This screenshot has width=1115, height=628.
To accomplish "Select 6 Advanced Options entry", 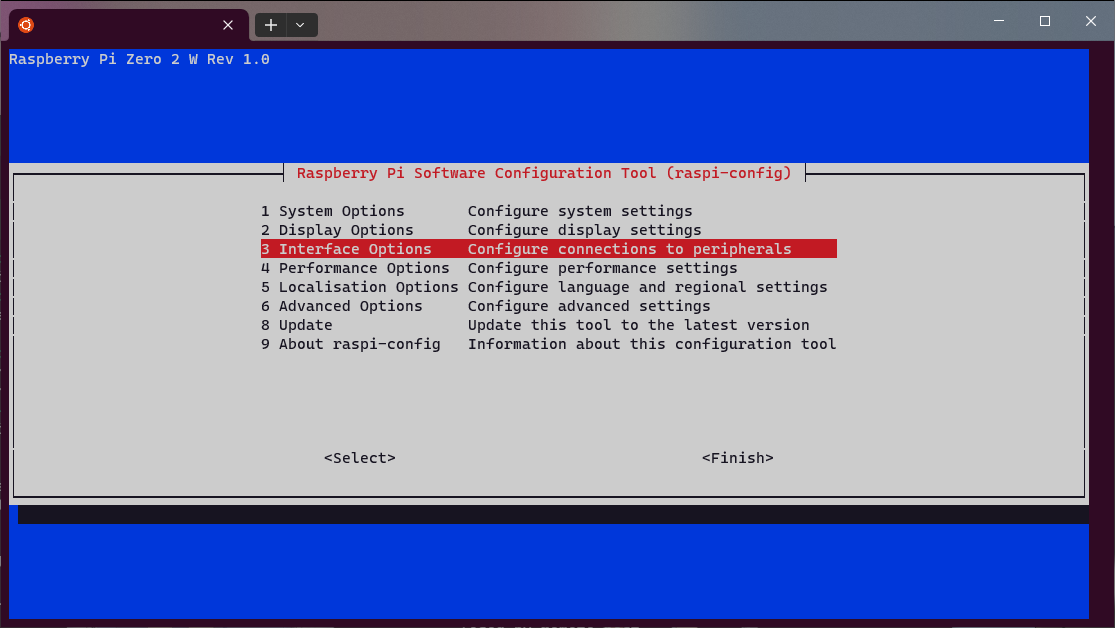I will click(x=548, y=306).
